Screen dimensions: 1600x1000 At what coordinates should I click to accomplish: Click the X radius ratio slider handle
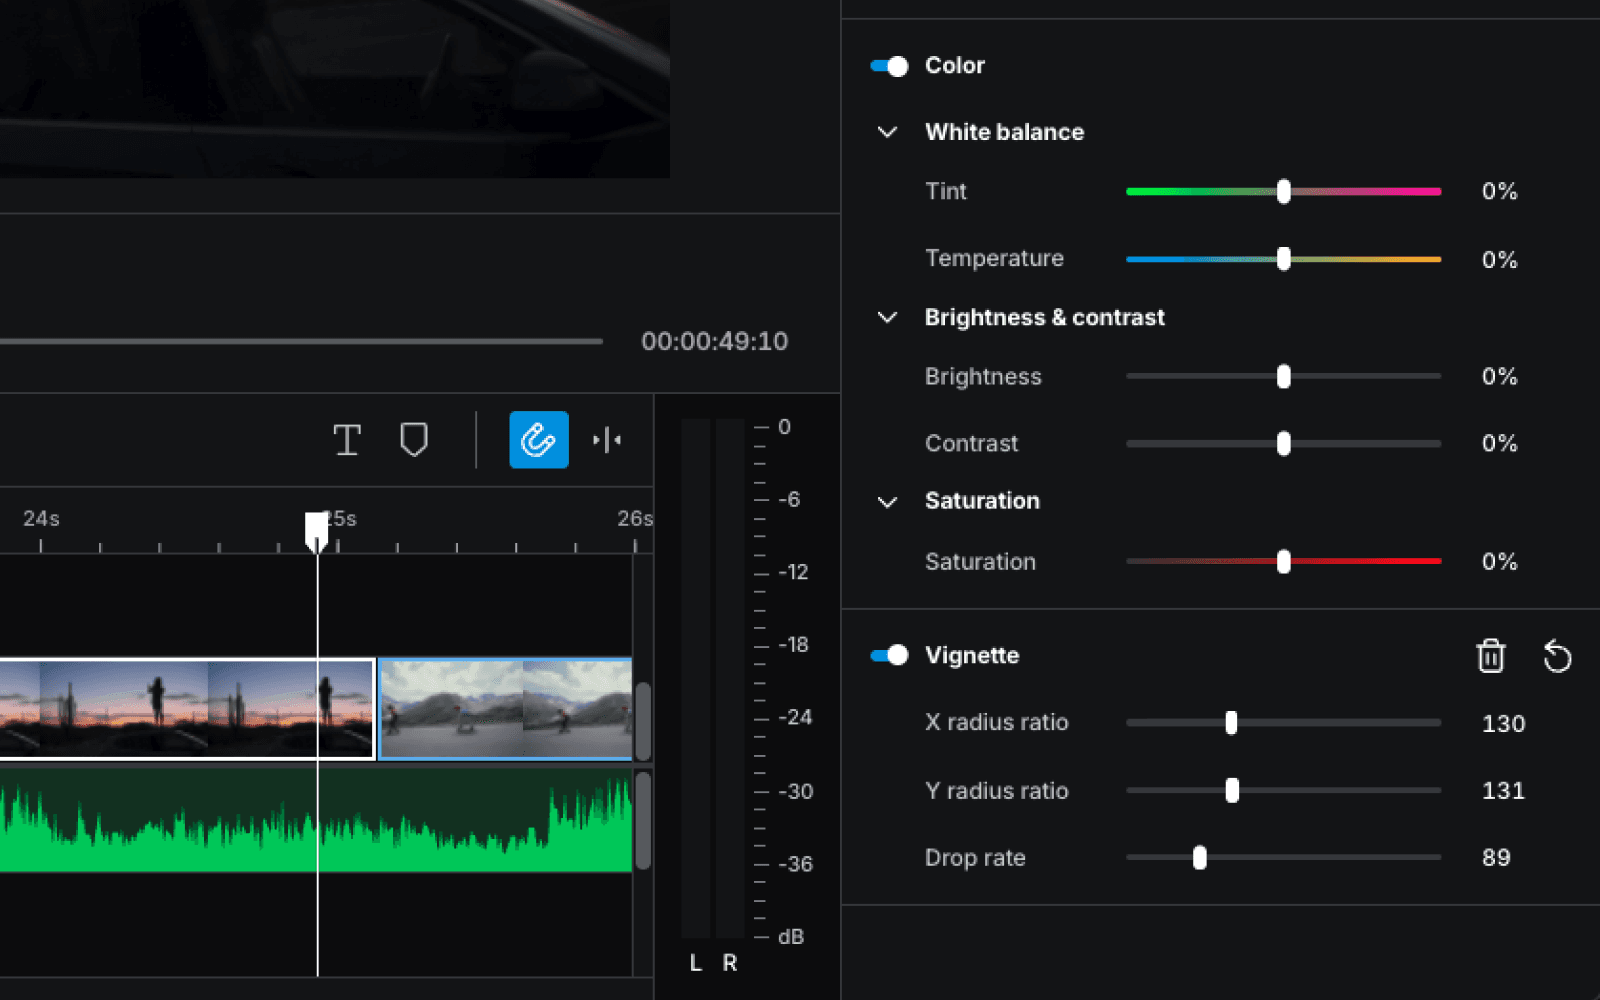(x=1231, y=722)
